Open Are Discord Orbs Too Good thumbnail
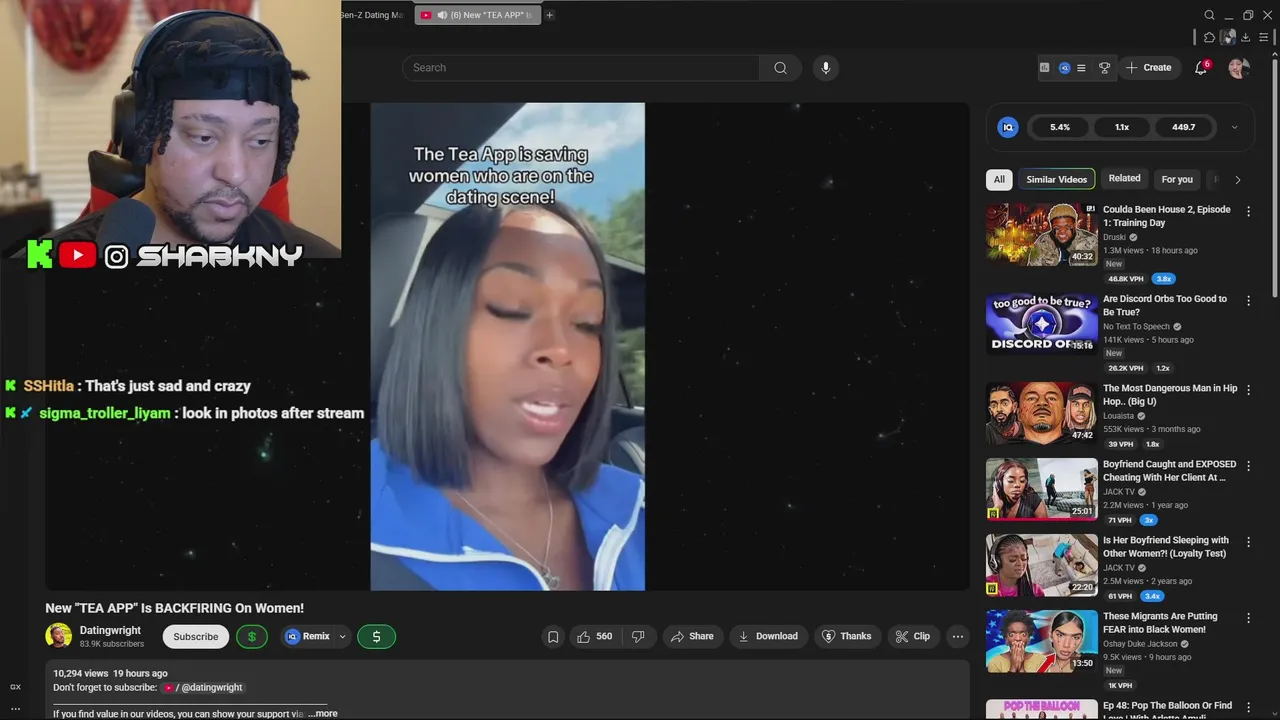 tap(1042, 324)
